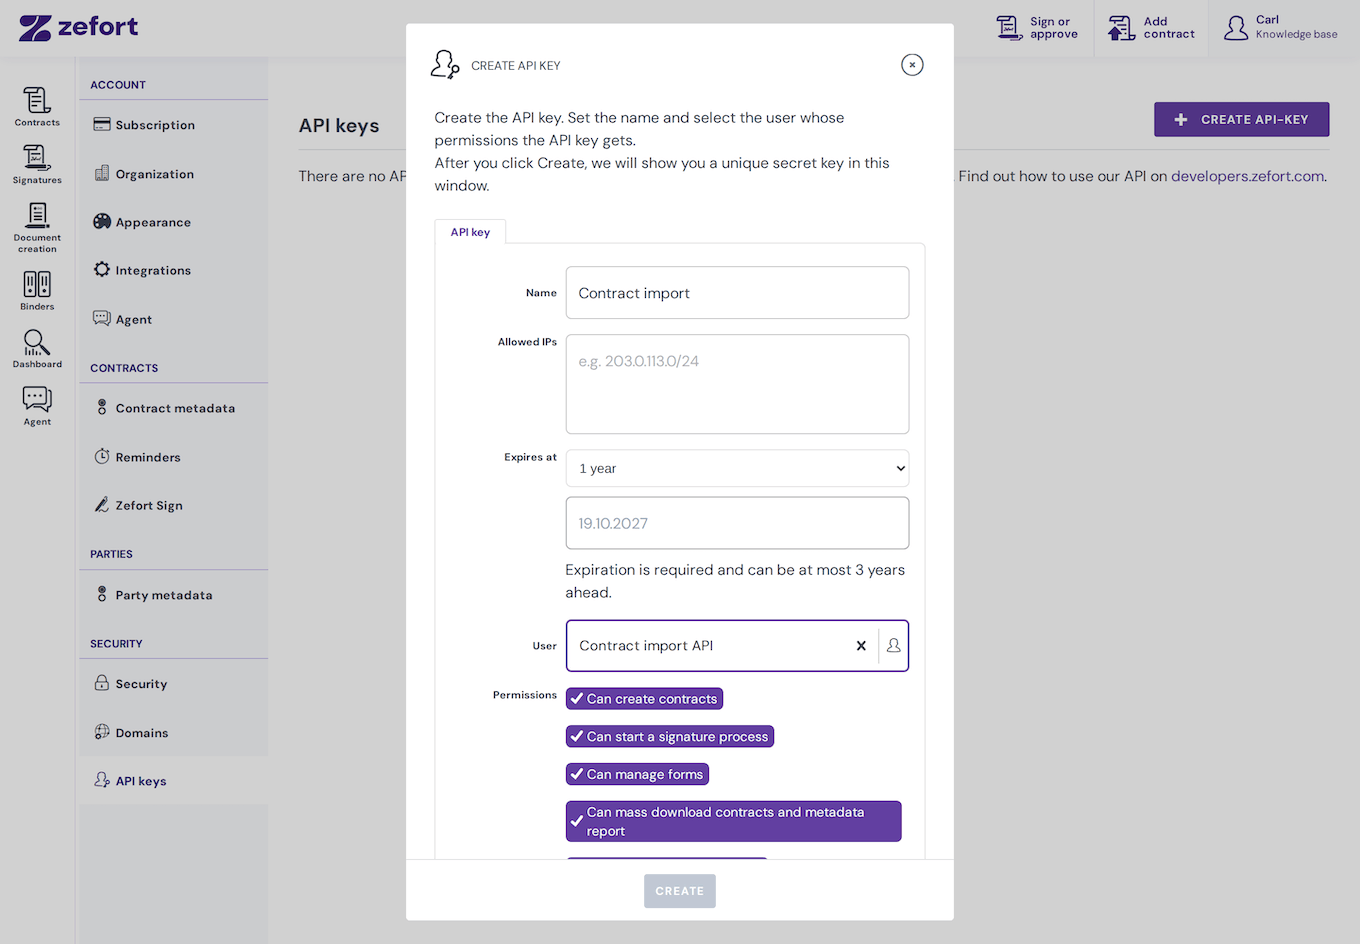The width and height of the screenshot is (1360, 944).
Task: Expand the Expires at dropdown
Action: (737, 468)
